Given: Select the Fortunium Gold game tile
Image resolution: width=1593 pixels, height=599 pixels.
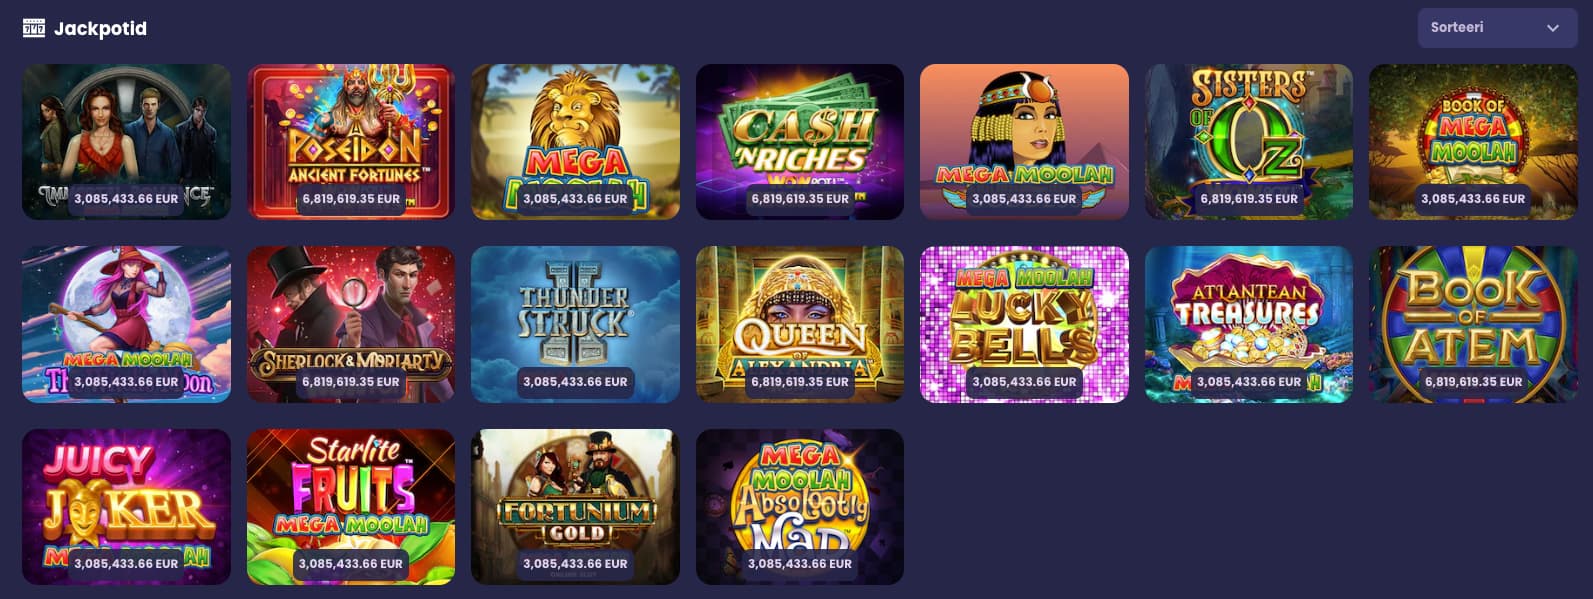Looking at the screenshot, I should (x=575, y=507).
